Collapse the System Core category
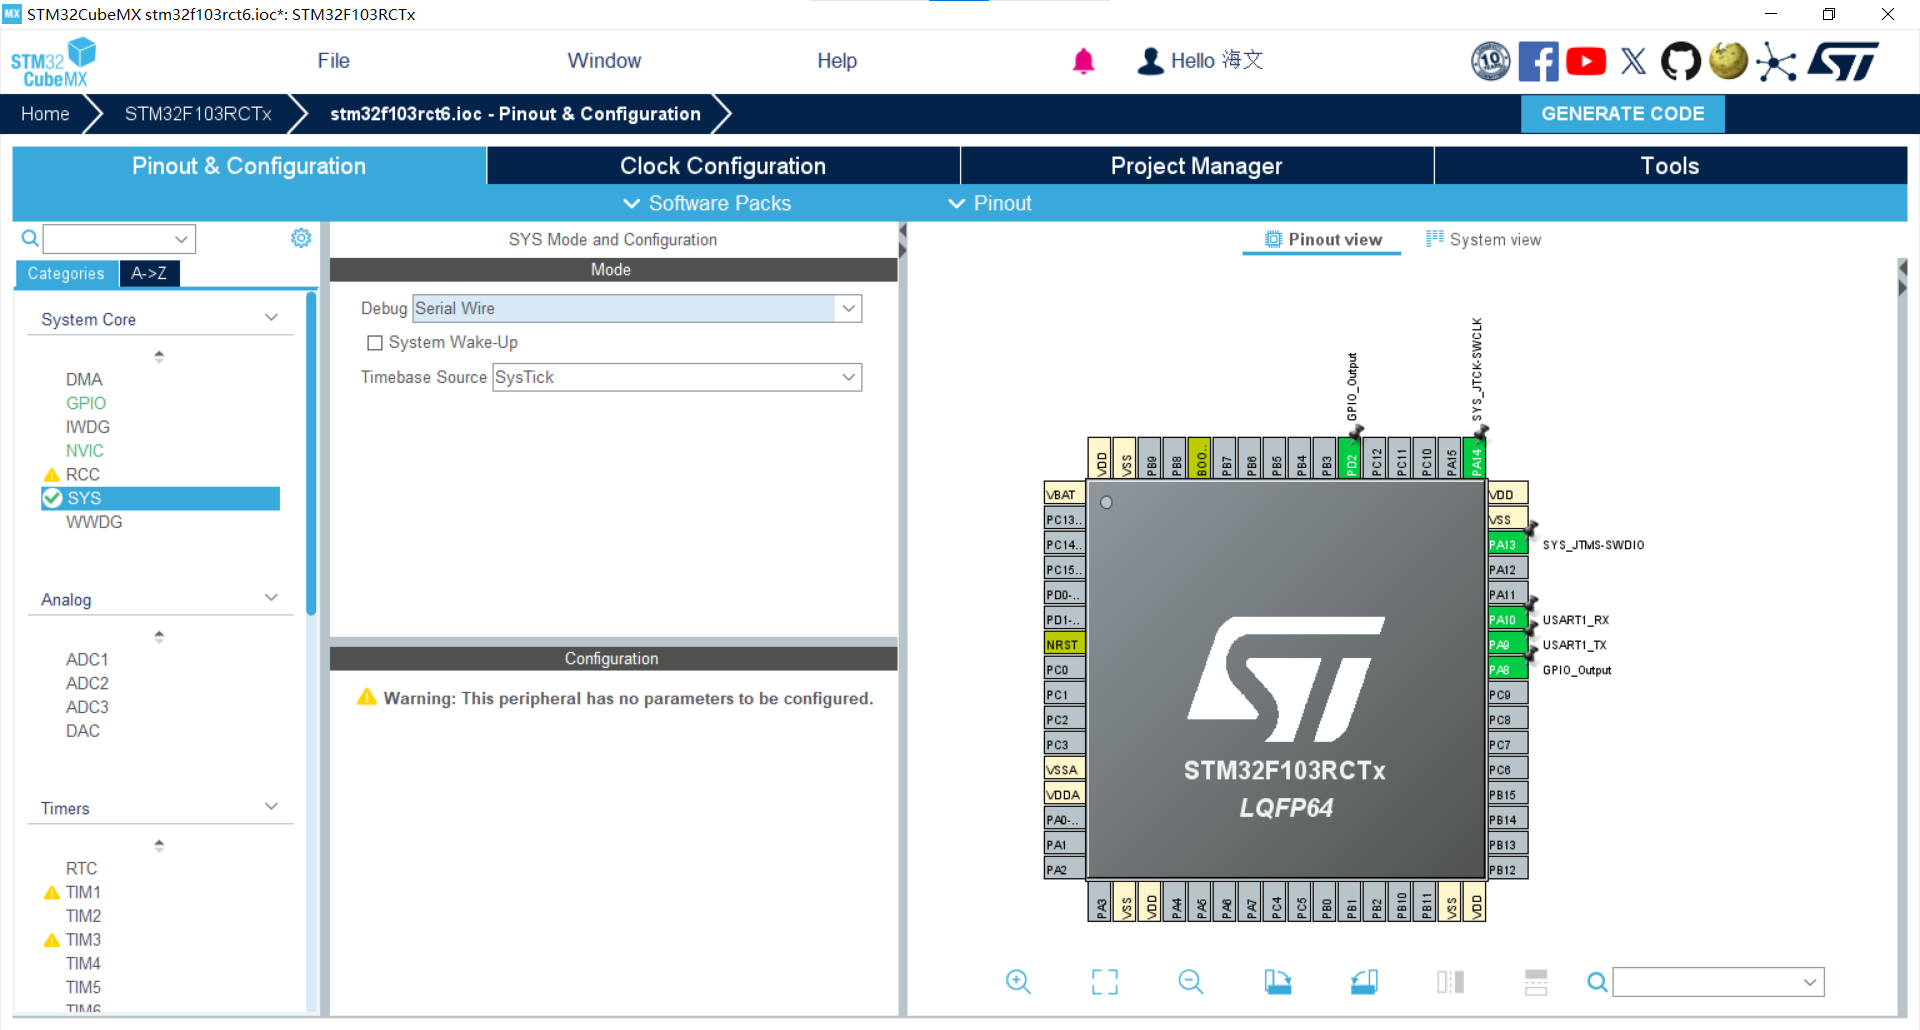Image resolution: width=1920 pixels, height=1030 pixels. (271, 316)
